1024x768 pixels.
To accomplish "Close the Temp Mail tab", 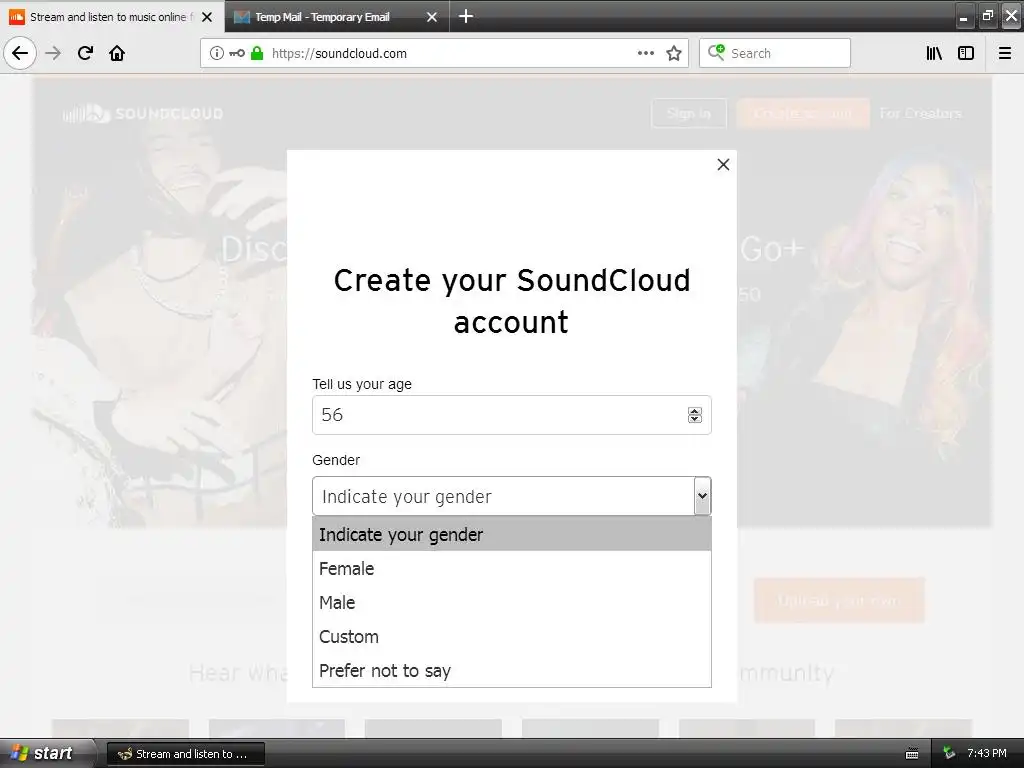I will [432, 17].
